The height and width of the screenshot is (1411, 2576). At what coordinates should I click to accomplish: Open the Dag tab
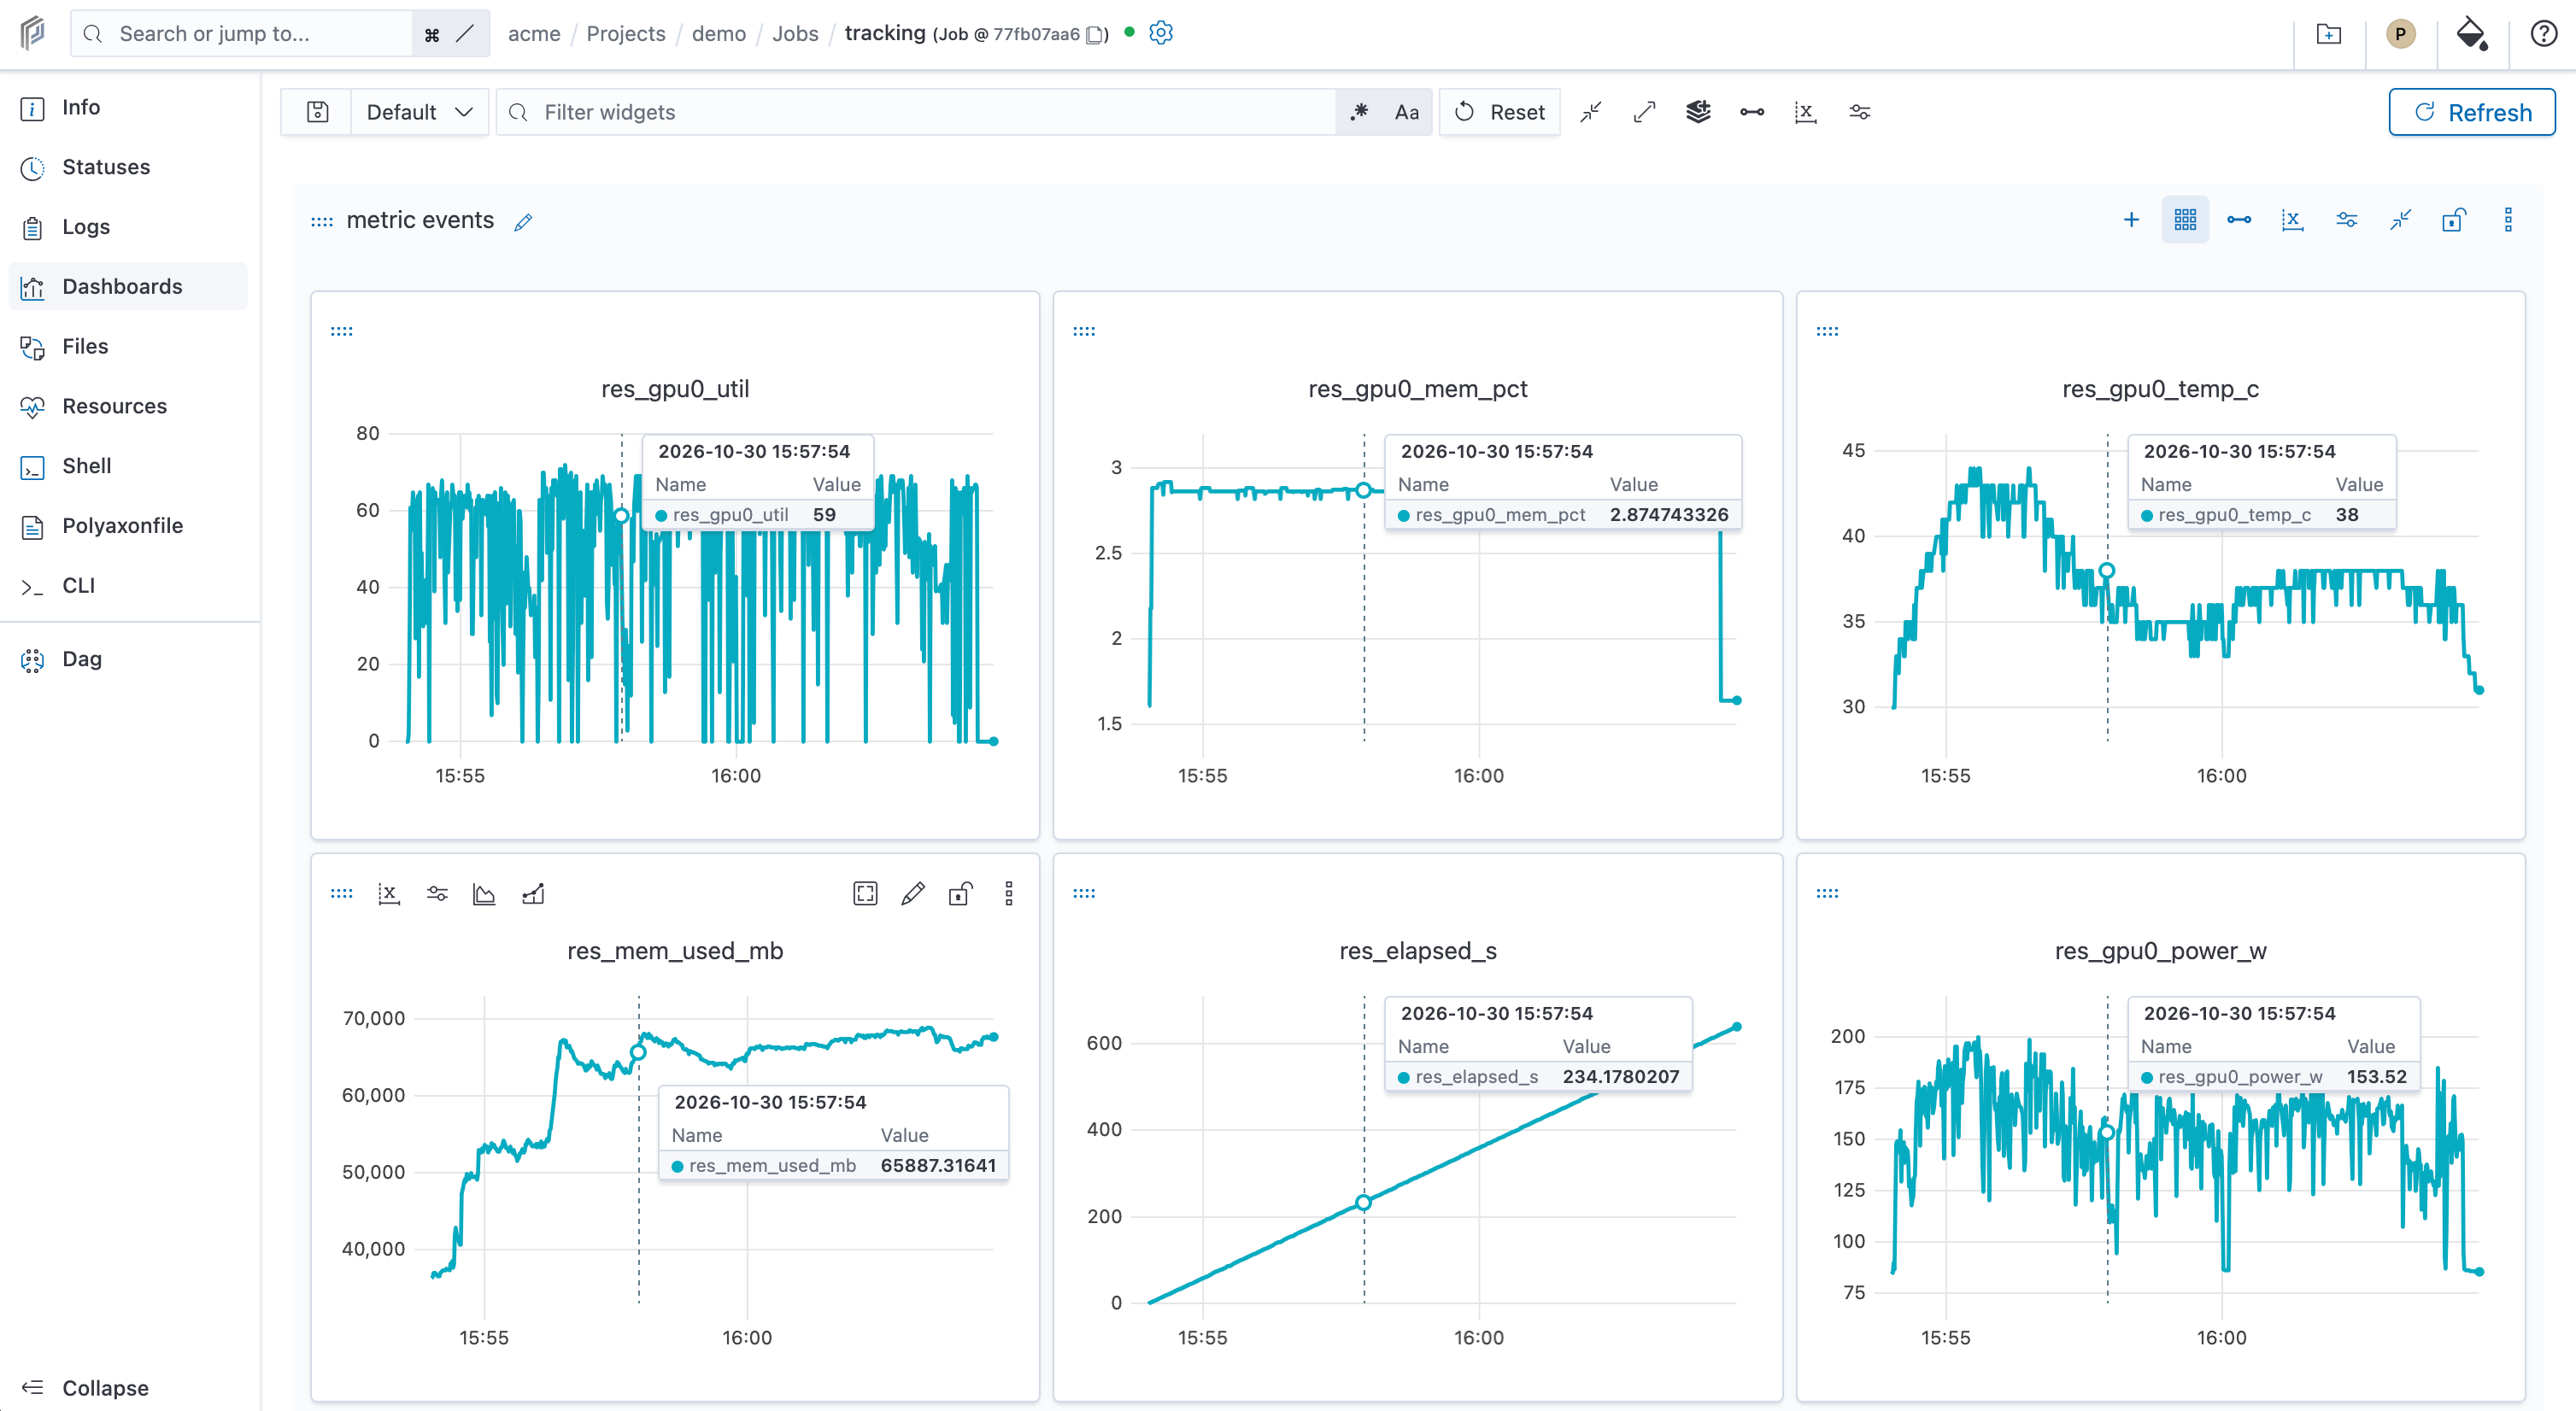point(130,659)
